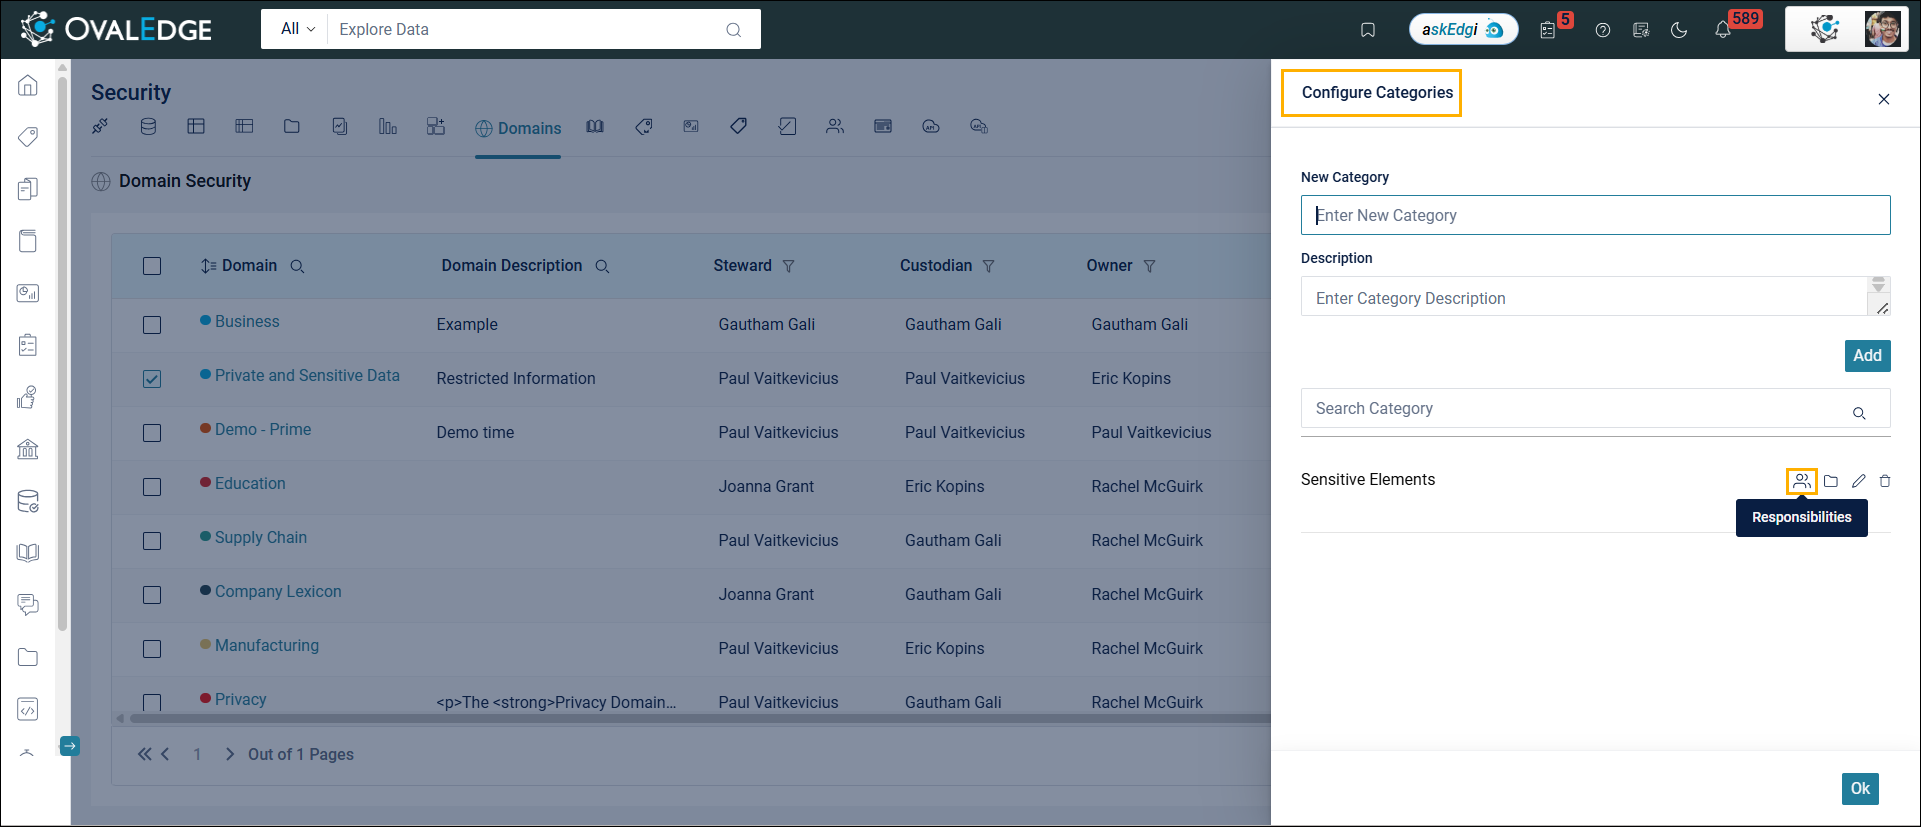Delete the Sensitive Elements category
Viewport: 1921px width, 827px height.
click(x=1885, y=481)
